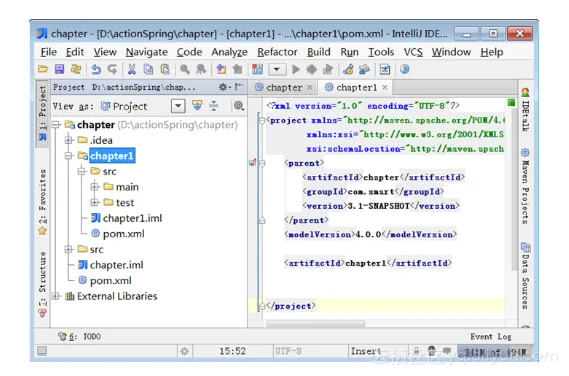569x376 pixels.
Task: Toggle the Data Sources side panel
Action: pyautogui.click(x=525, y=276)
